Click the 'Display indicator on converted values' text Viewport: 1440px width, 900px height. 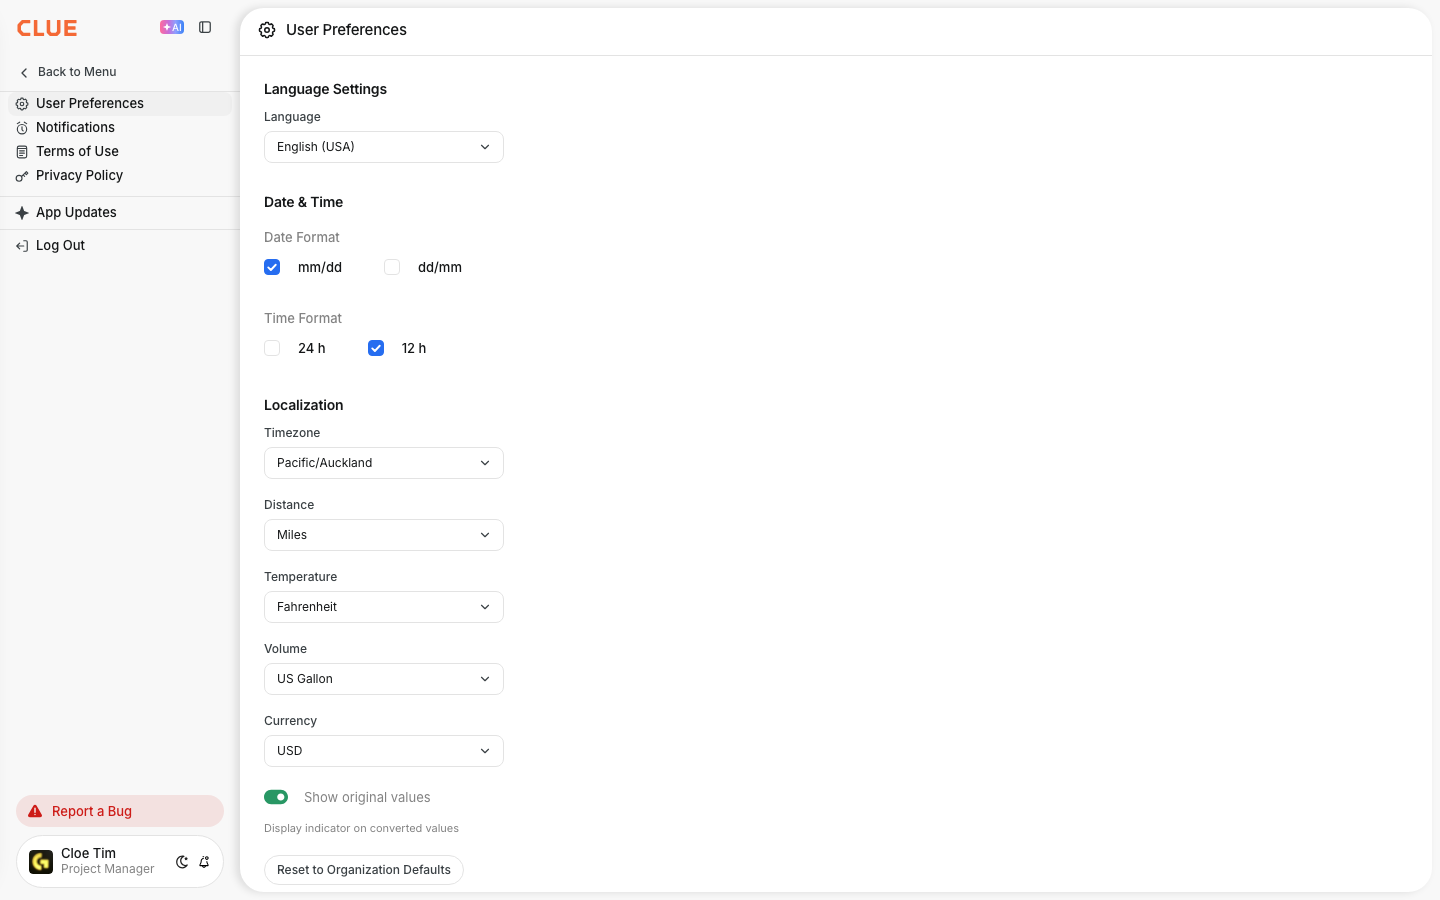[x=361, y=828]
